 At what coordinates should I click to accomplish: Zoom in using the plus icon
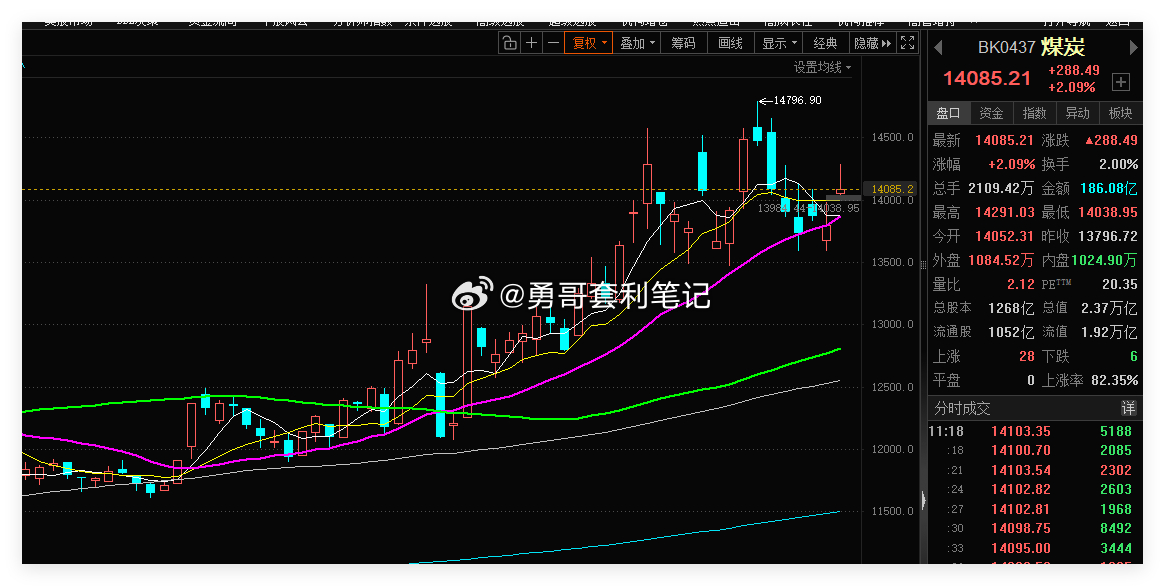(531, 42)
